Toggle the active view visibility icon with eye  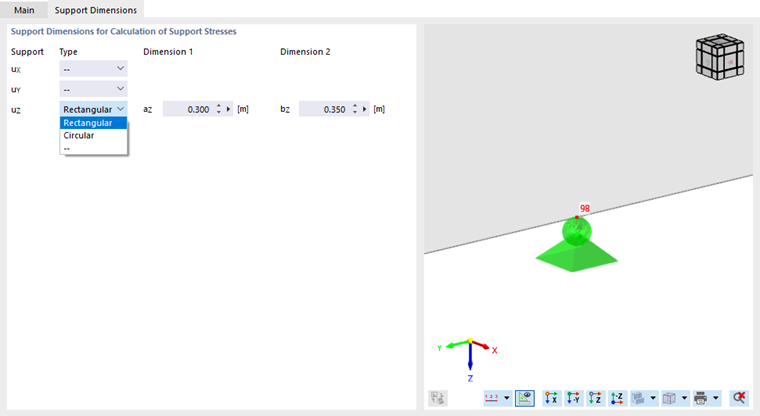[x=525, y=398]
